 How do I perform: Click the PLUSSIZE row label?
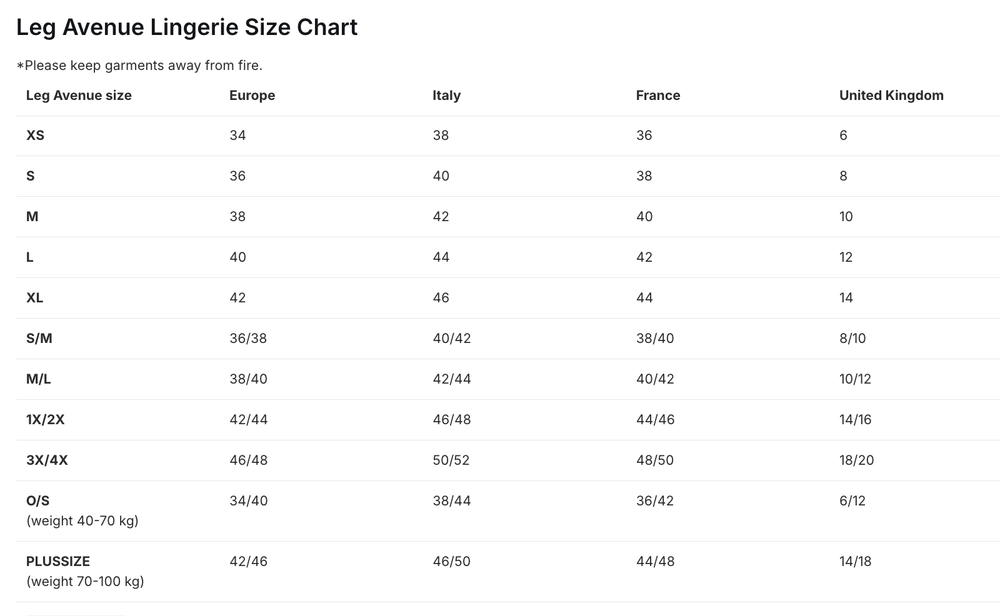click(x=58, y=562)
